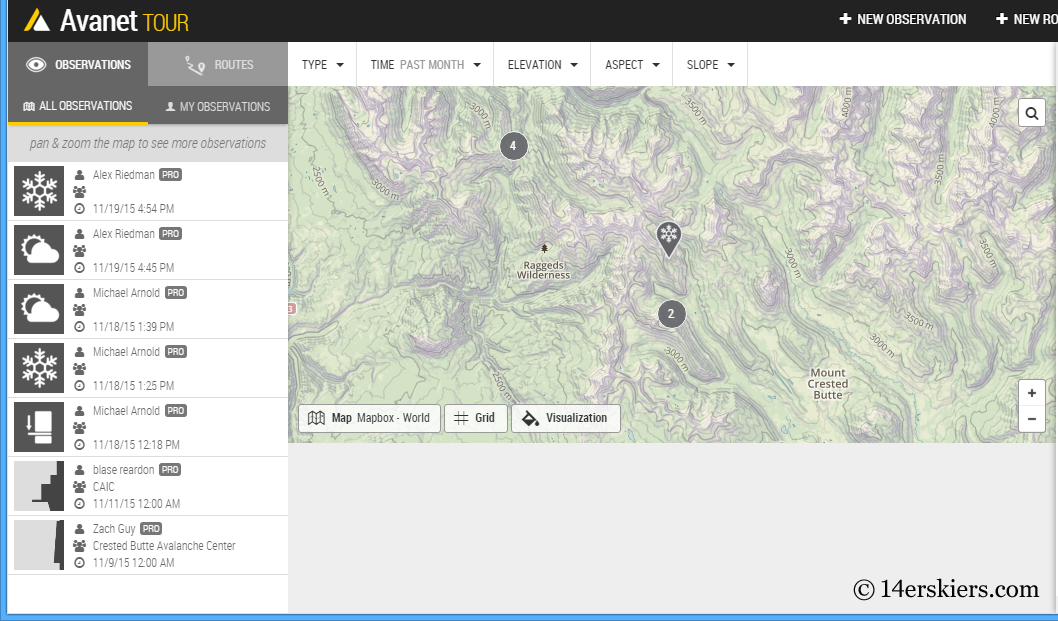The height and width of the screenshot is (621, 1058).
Task: Click the snowflake observation pin on map
Action: [x=669, y=239]
